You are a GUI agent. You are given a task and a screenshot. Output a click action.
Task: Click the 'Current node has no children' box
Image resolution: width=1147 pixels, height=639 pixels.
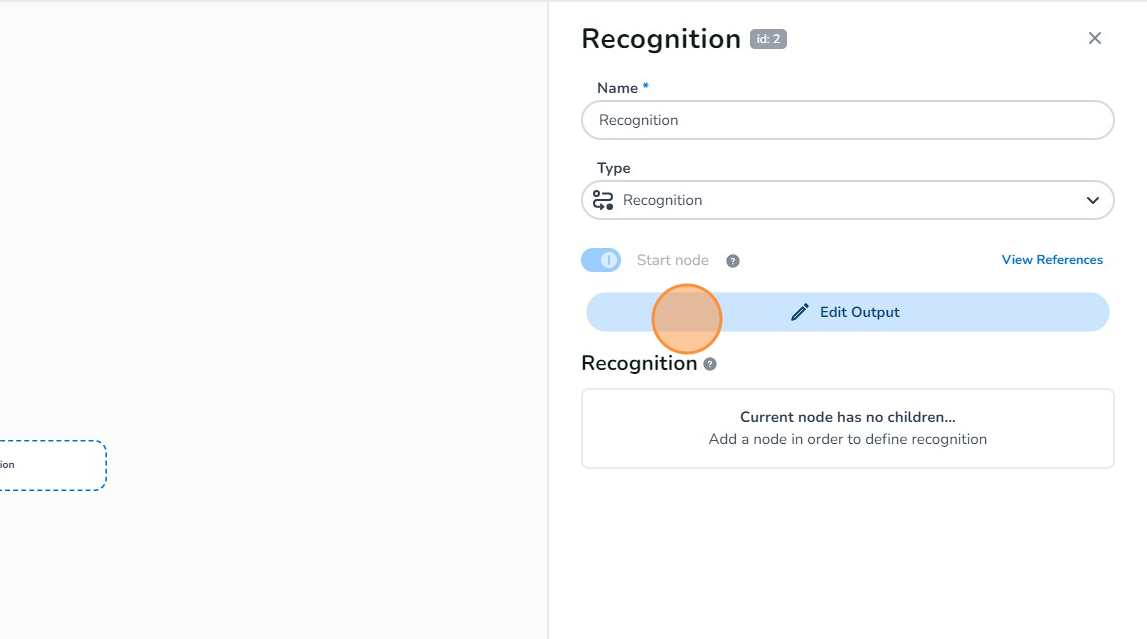pos(846,428)
